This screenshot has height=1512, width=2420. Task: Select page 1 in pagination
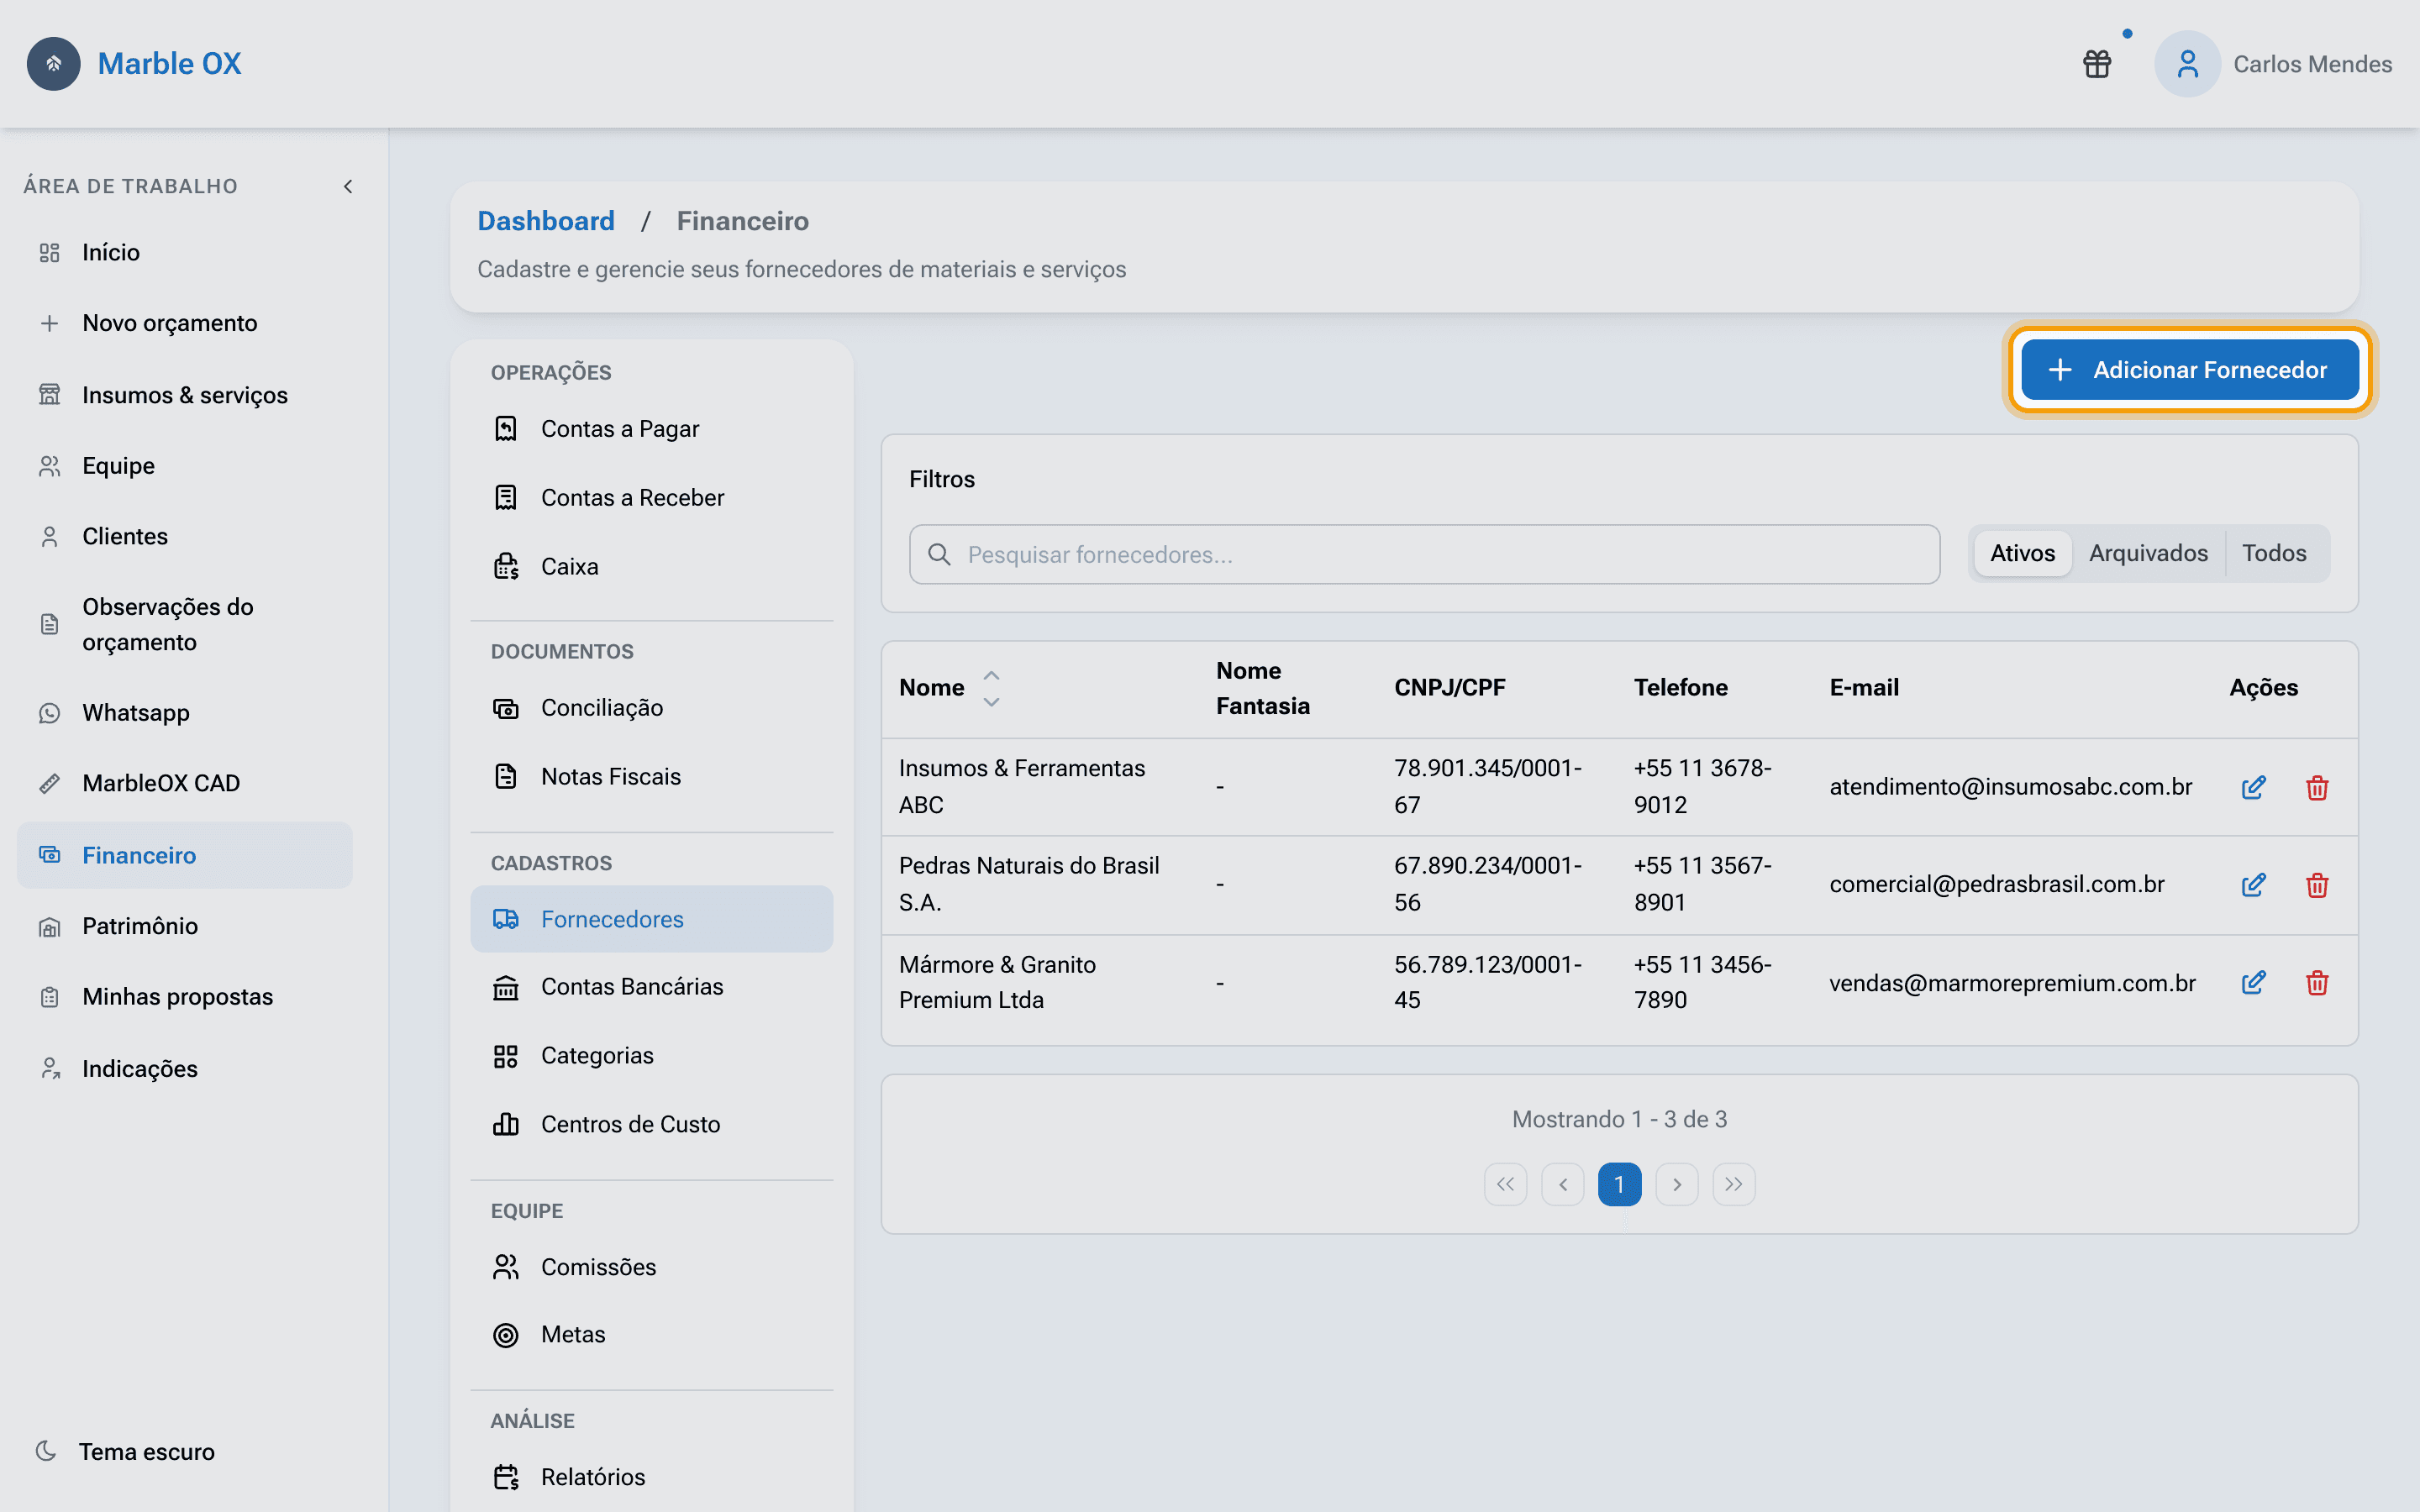point(1619,1184)
